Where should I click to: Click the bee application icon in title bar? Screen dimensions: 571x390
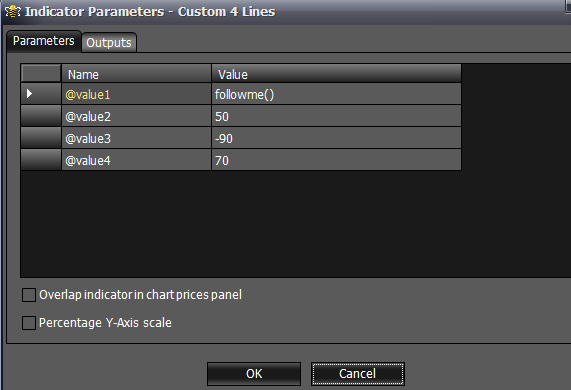tap(13, 11)
